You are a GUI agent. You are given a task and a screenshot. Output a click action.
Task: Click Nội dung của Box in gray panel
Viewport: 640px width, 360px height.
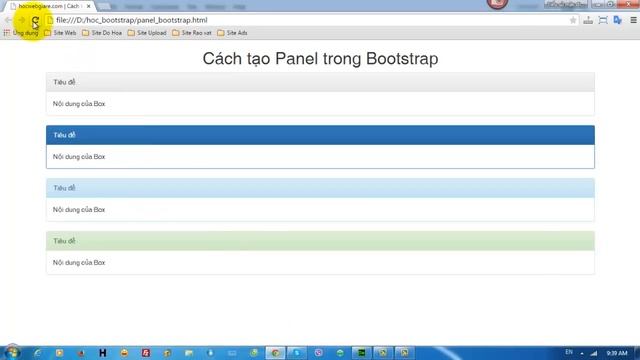79,104
